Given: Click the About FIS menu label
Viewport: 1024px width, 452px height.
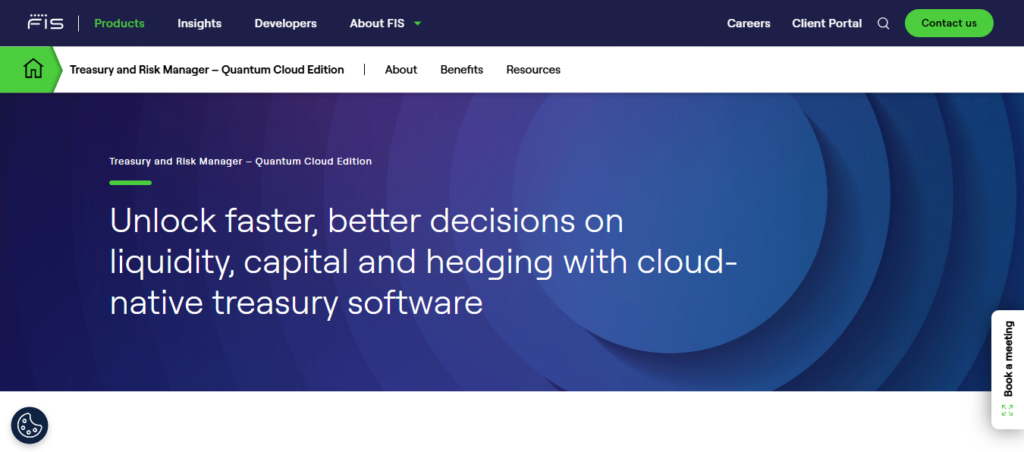Looking at the screenshot, I should point(377,23).
